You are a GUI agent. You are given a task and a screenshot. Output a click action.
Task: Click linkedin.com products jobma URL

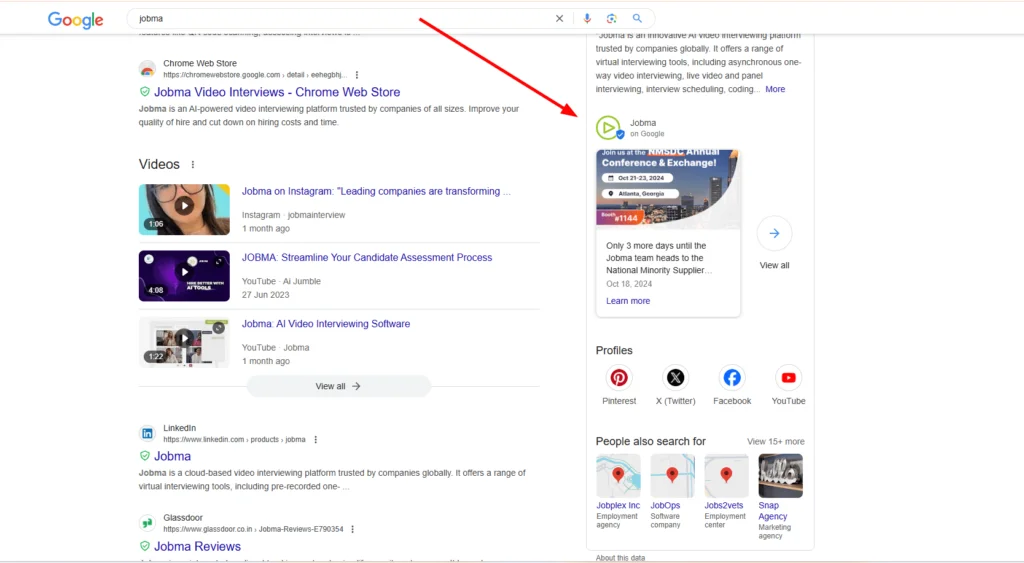234,440
